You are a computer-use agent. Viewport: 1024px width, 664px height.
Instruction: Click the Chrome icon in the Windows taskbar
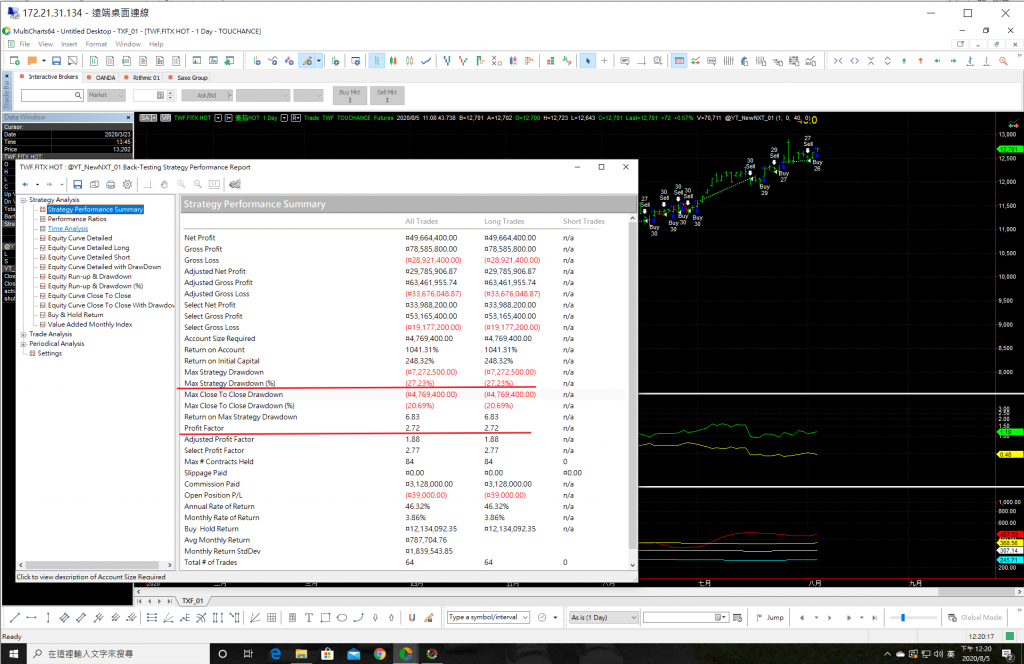380,654
